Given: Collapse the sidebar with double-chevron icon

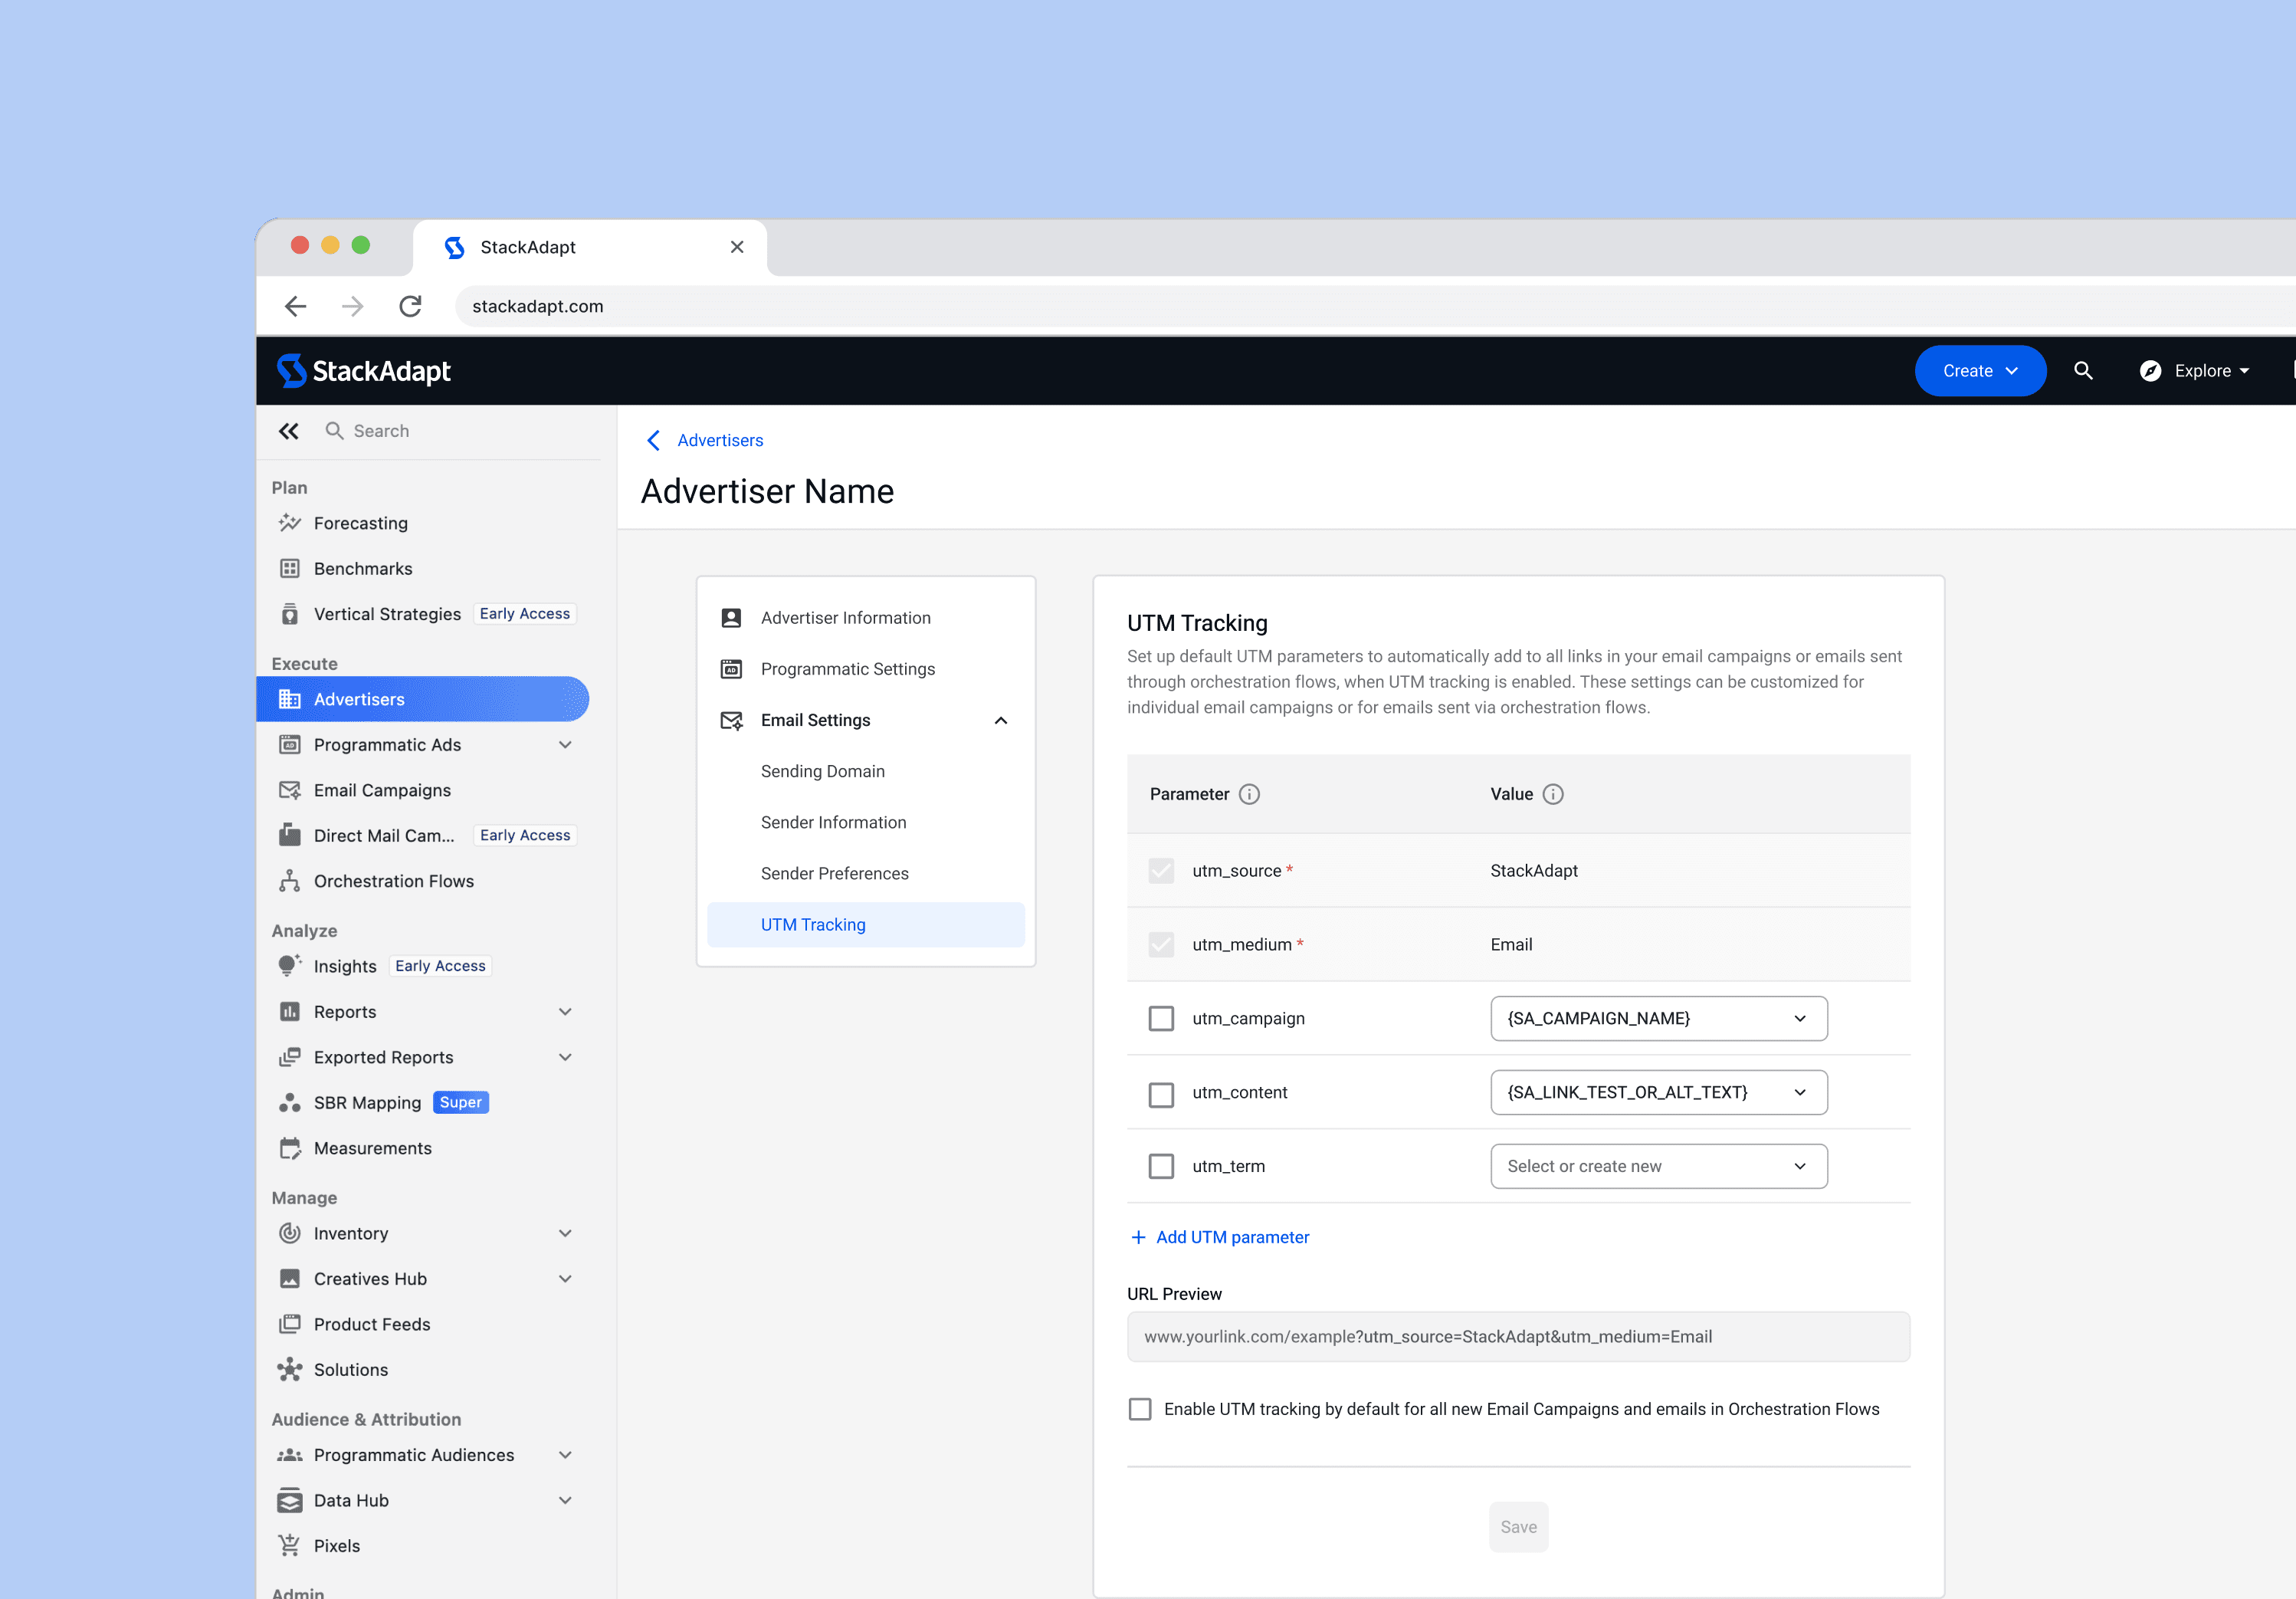Looking at the screenshot, I should (288, 431).
